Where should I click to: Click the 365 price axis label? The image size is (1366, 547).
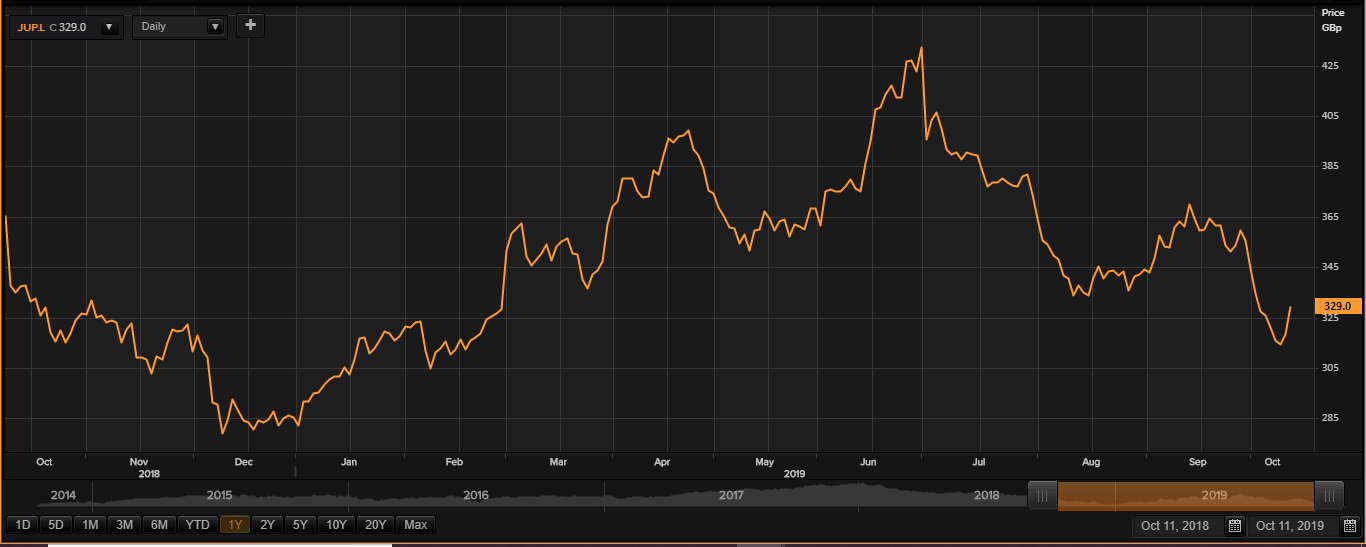pyautogui.click(x=1330, y=217)
